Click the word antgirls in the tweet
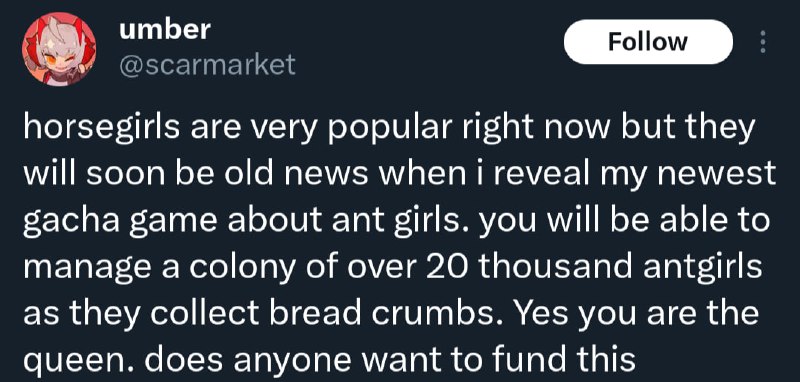This screenshot has width=800, height=382. 703,269
